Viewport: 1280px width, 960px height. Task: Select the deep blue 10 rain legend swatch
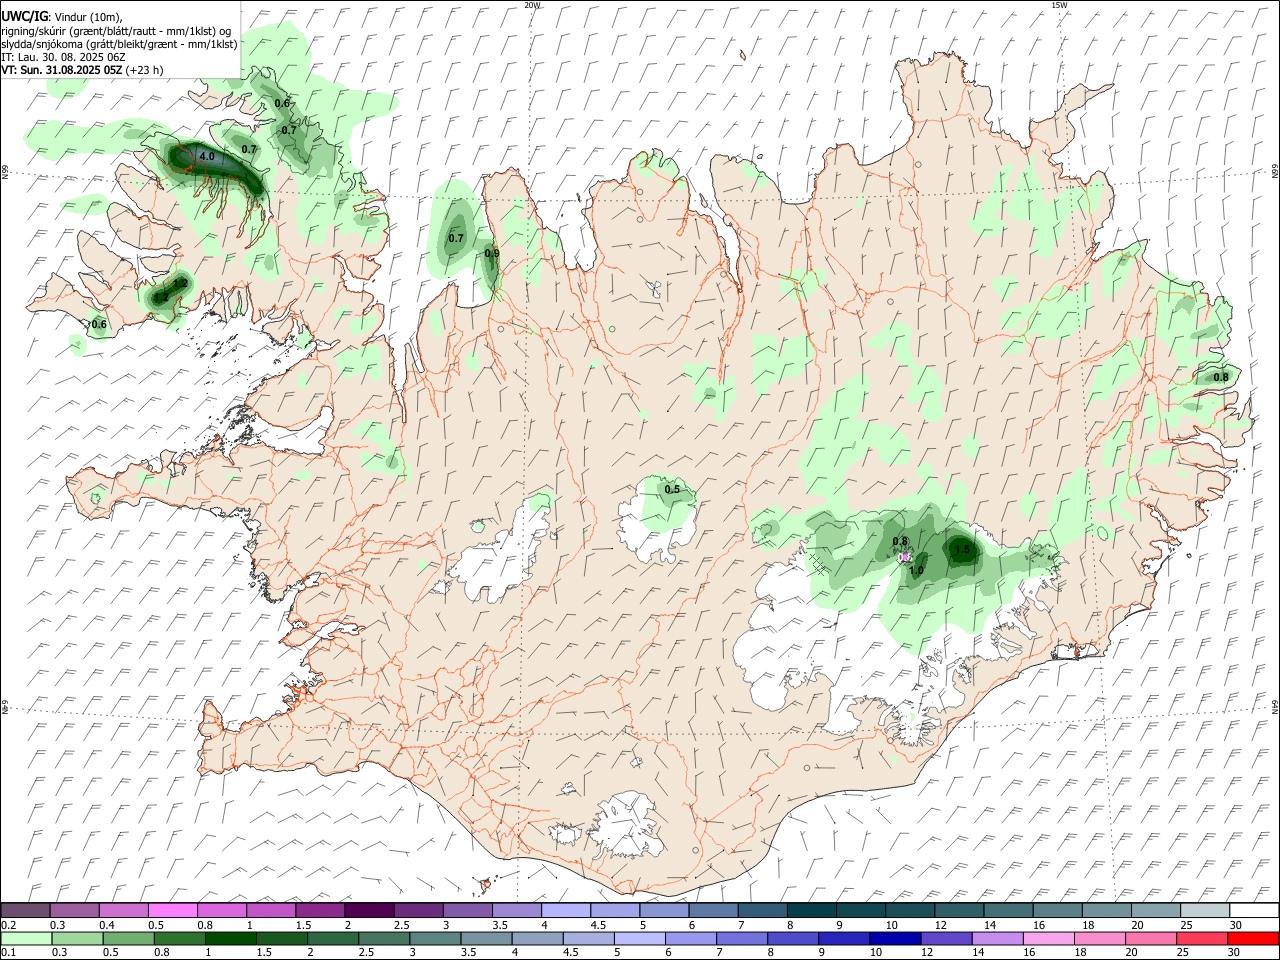click(894, 938)
